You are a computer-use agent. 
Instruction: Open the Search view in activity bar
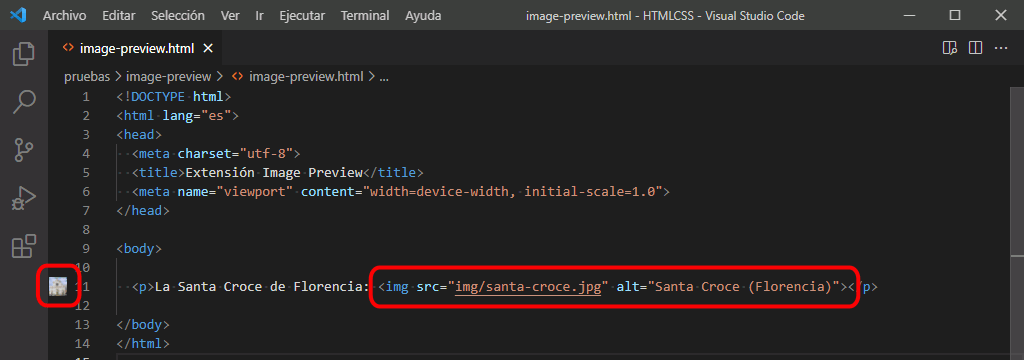point(24,101)
